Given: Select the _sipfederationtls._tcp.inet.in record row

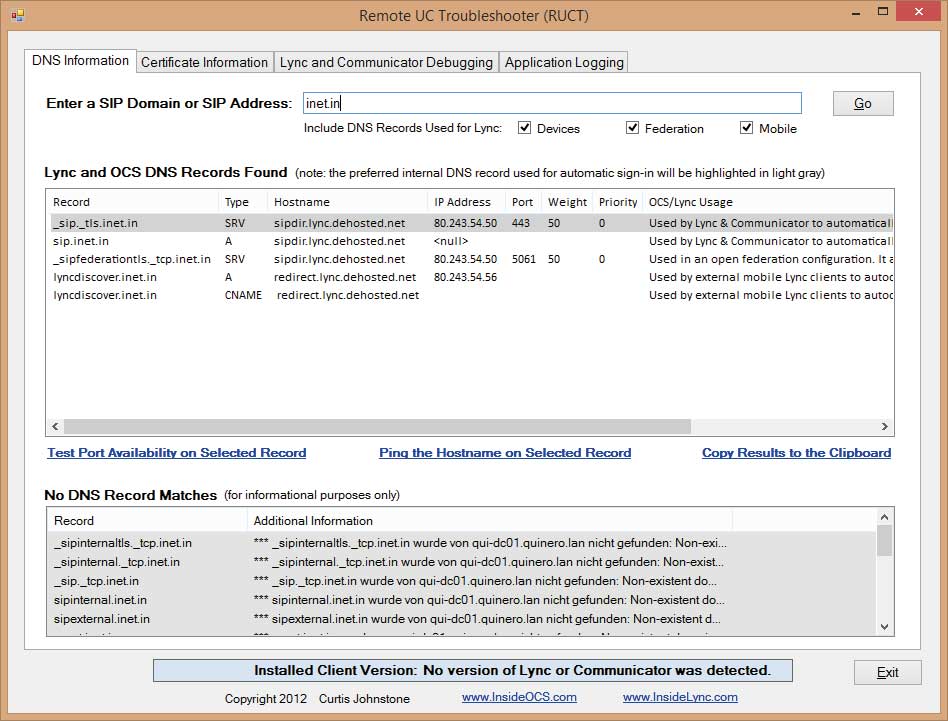Looking at the screenshot, I should 472,259.
